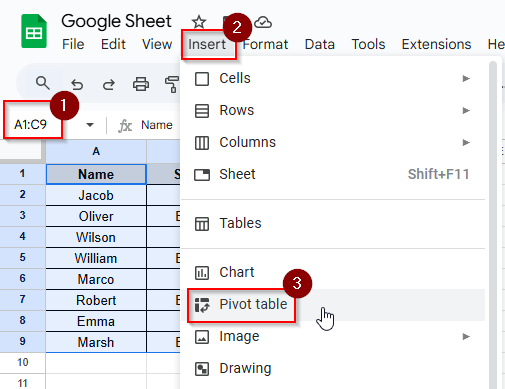The image size is (505, 389).
Task: Open the Insert menu
Action: pyautogui.click(x=207, y=44)
